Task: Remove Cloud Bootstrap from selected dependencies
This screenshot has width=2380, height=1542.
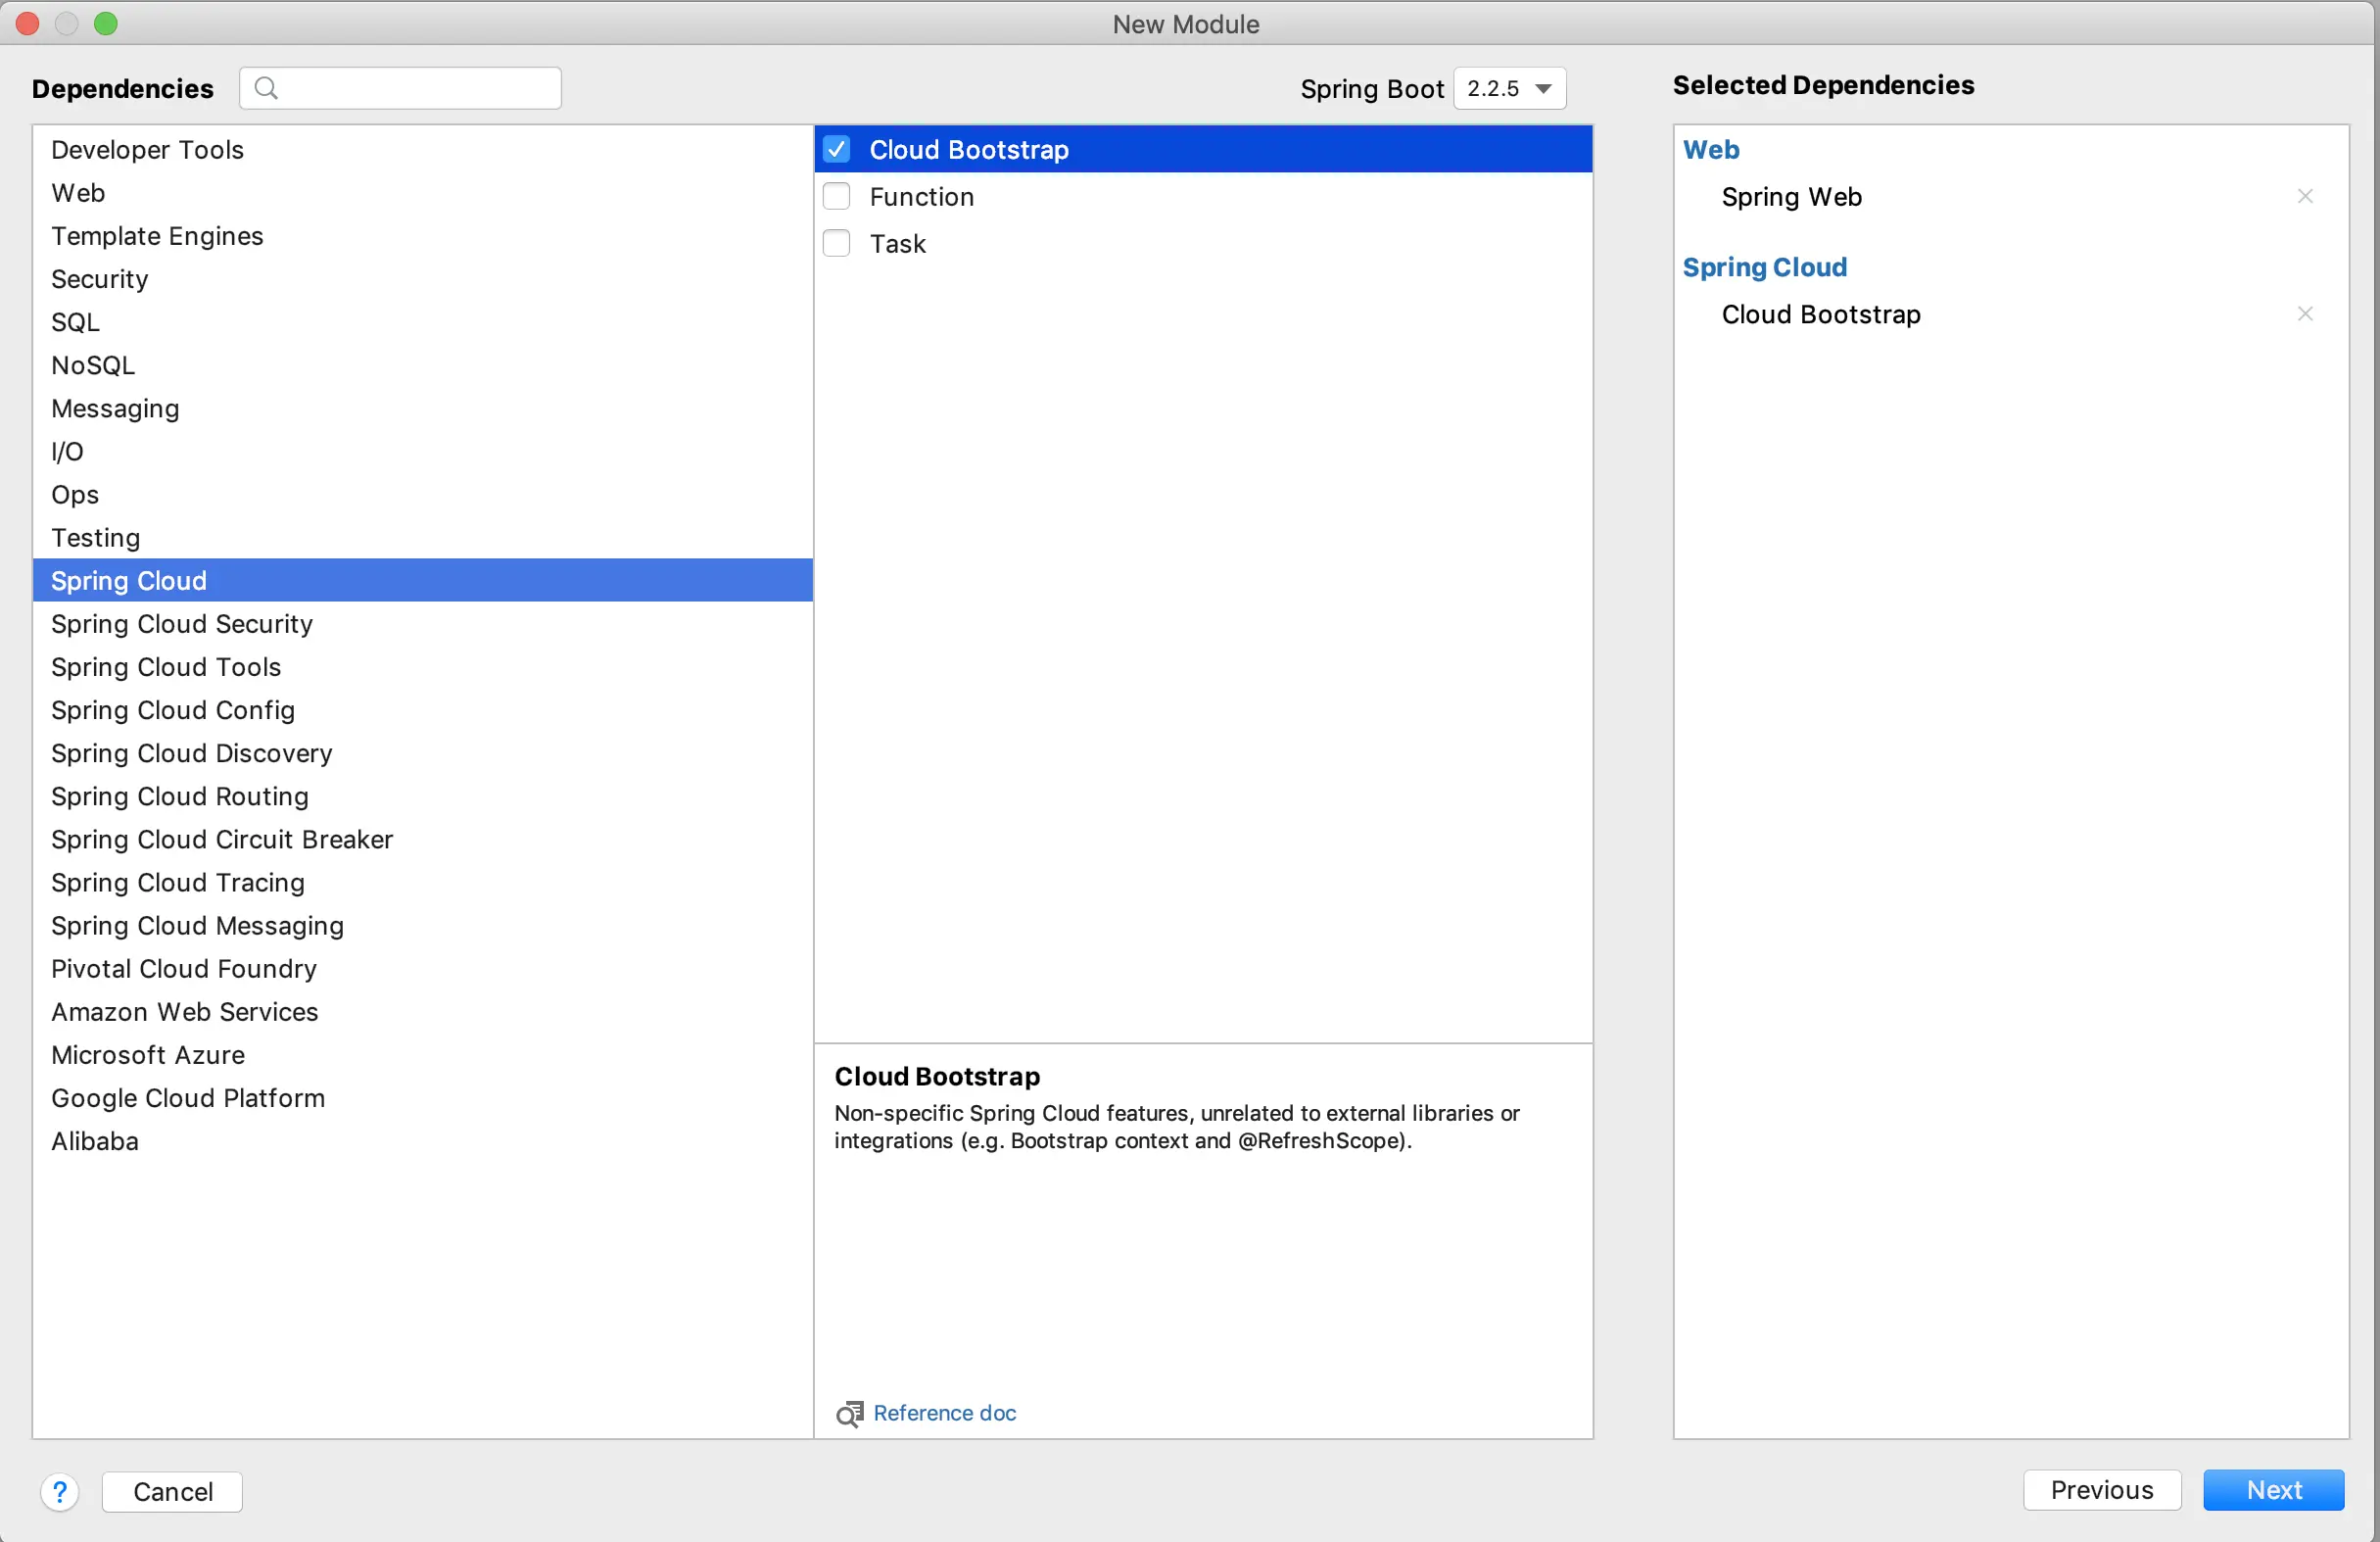Action: pos(2304,314)
